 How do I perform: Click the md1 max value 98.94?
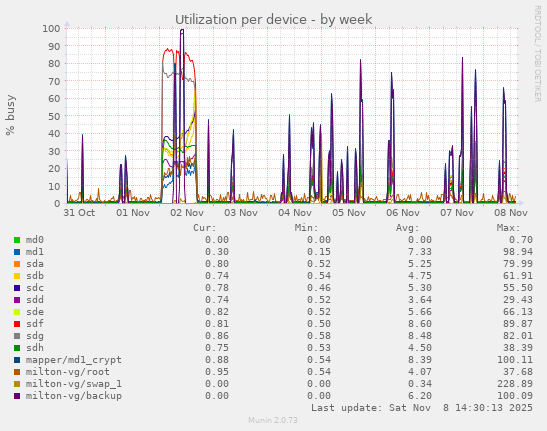[x=518, y=252]
